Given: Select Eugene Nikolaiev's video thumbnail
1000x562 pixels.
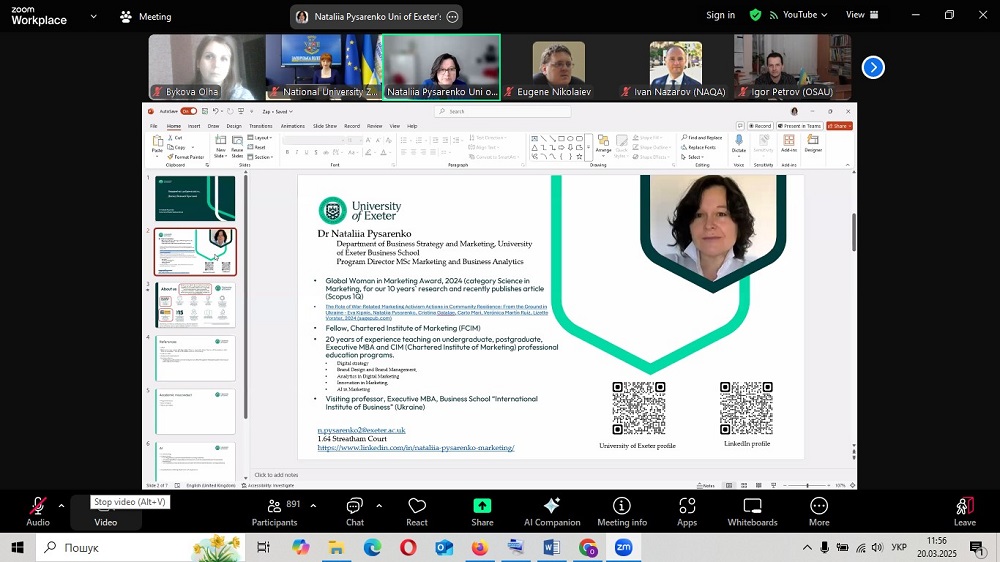Looking at the screenshot, I should click(x=558, y=67).
